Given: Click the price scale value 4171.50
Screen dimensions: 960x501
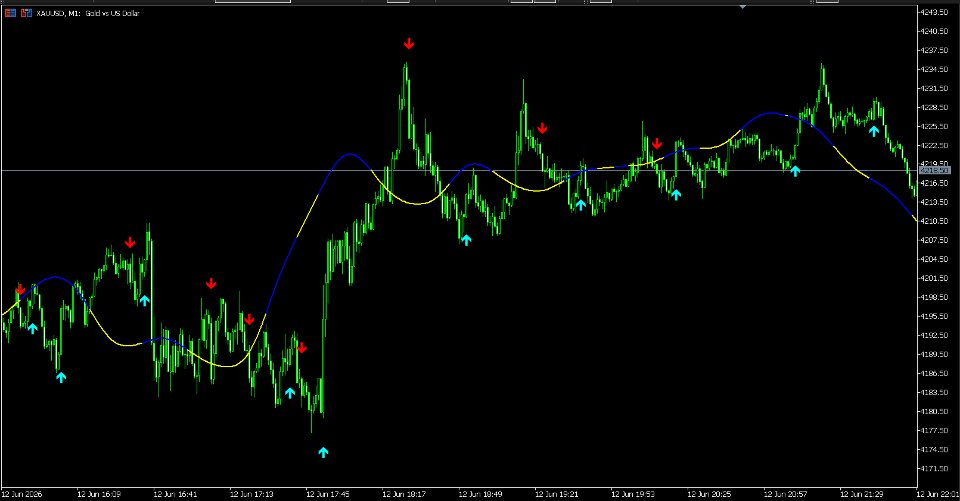Looking at the screenshot, I should (935, 469).
